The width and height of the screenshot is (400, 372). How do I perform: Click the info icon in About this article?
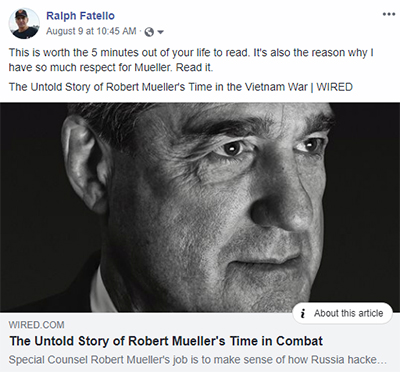(x=303, y=313)
